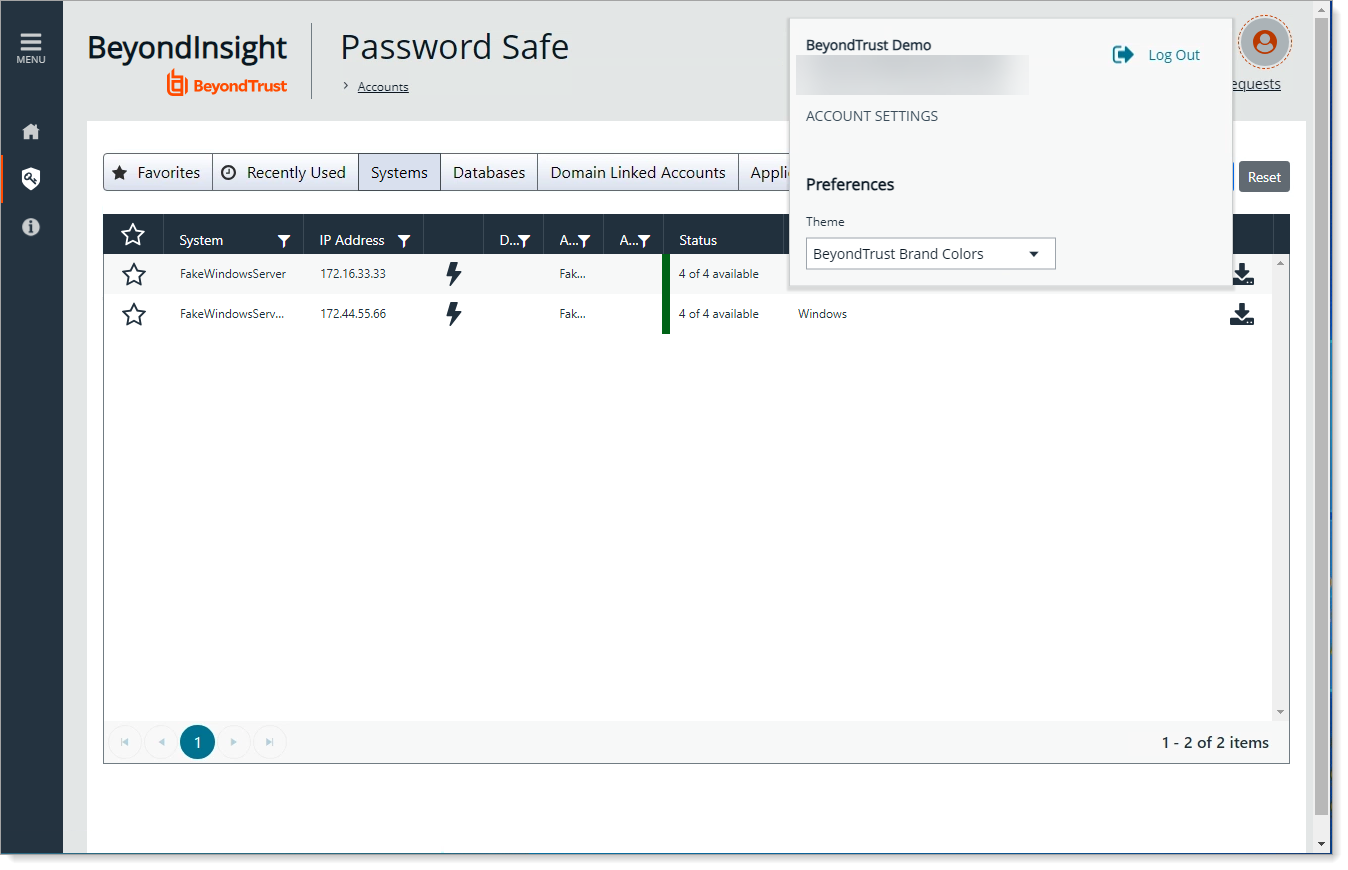1348x870 pixels.
Task: Open Domain Linked Accounts tab
Action: coord(638,172)
